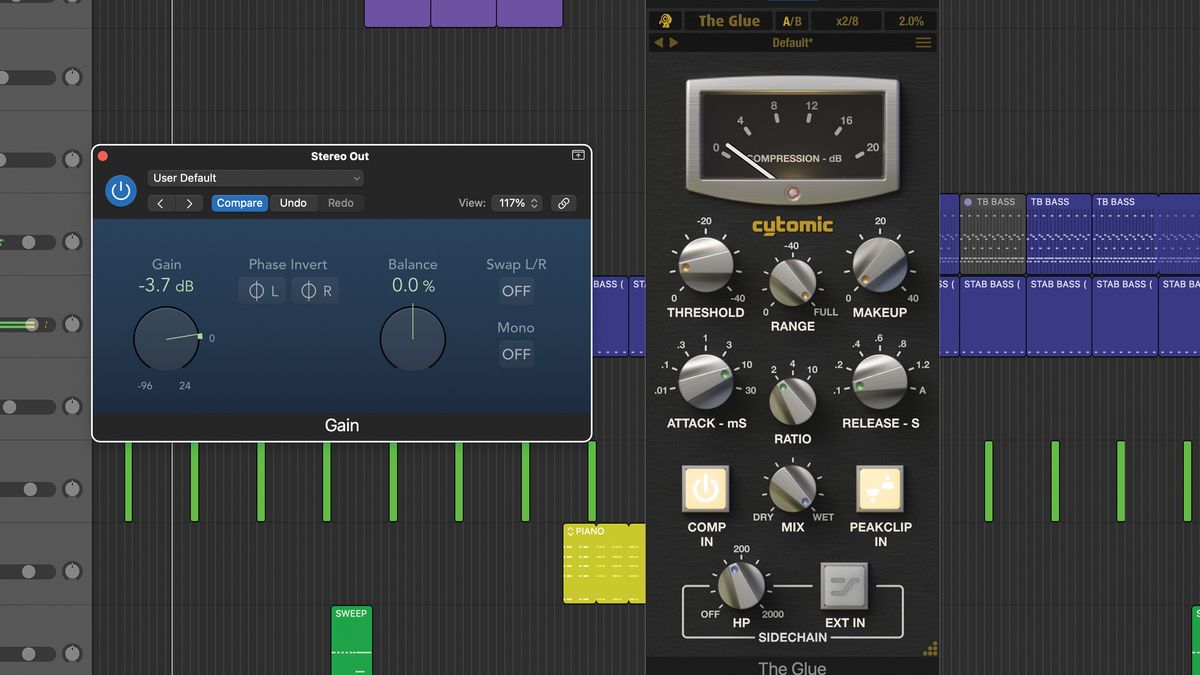Click the next preset arrow in The Glue

675,42
